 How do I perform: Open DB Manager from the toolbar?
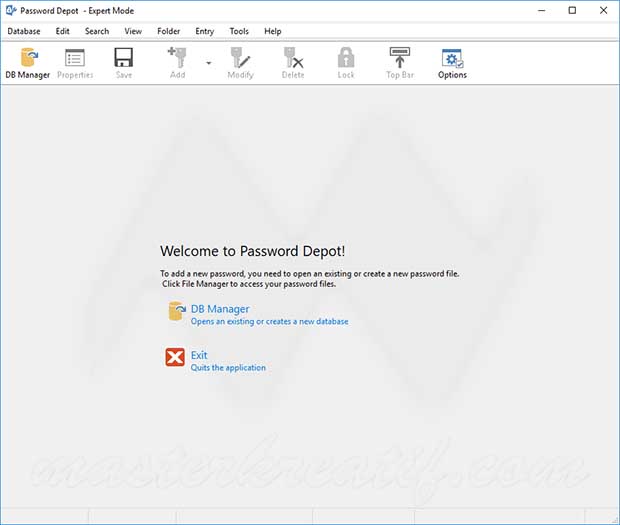28,63
